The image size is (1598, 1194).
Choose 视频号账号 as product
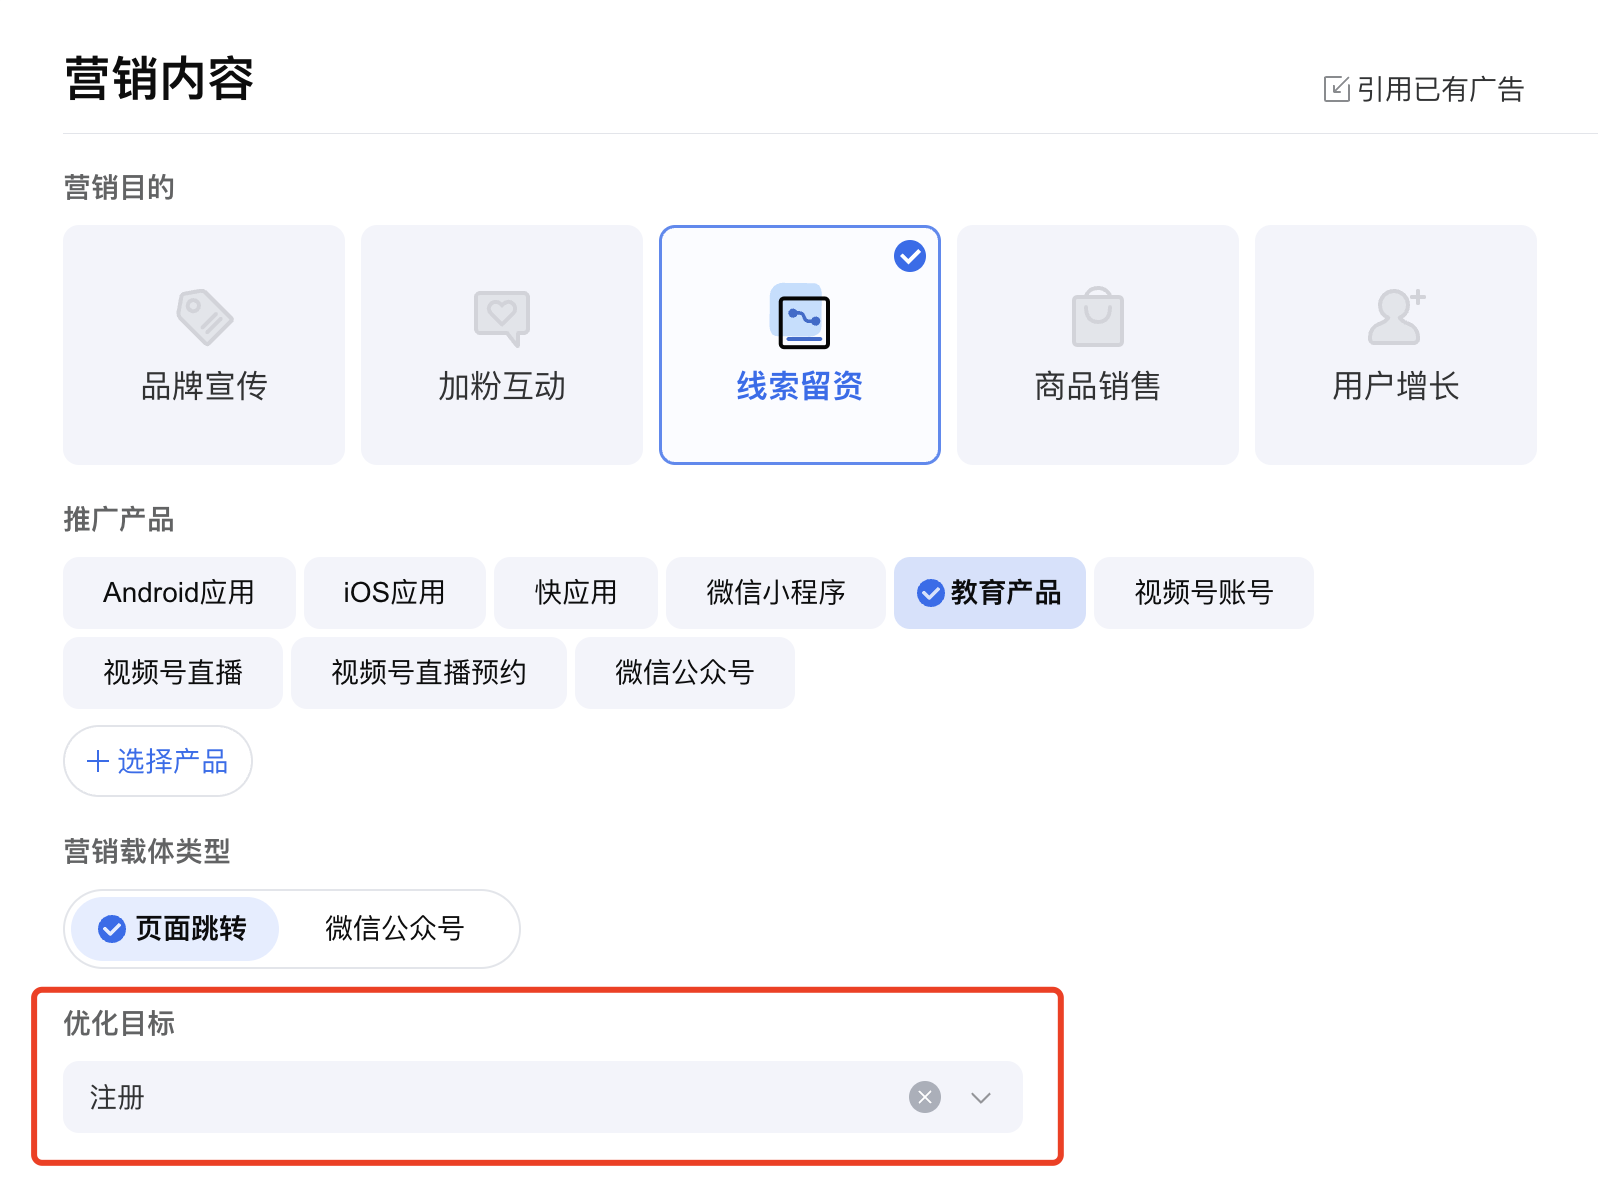pos(1204,593)
